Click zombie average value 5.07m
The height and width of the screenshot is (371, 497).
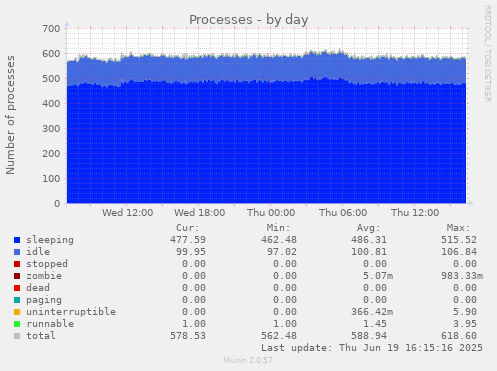click(x=378, y=276)
